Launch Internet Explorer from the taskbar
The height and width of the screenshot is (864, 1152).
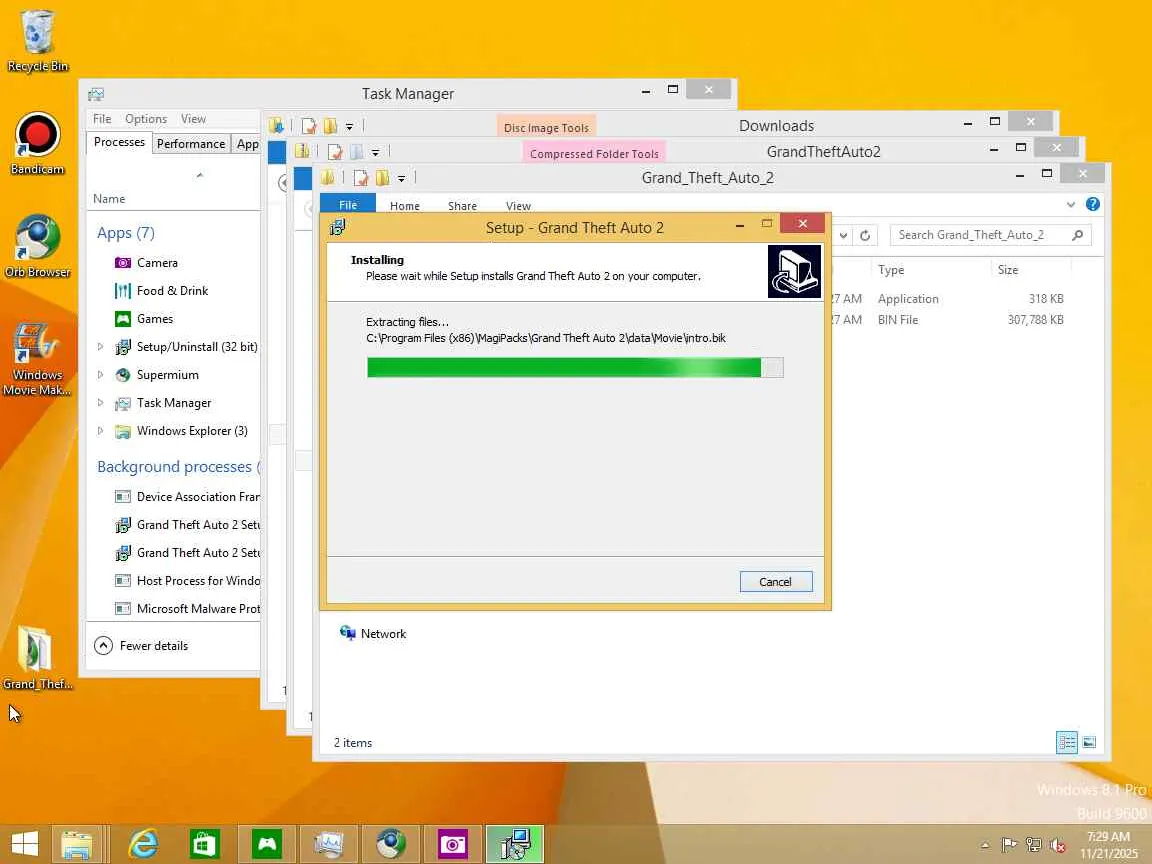(143, 844)
